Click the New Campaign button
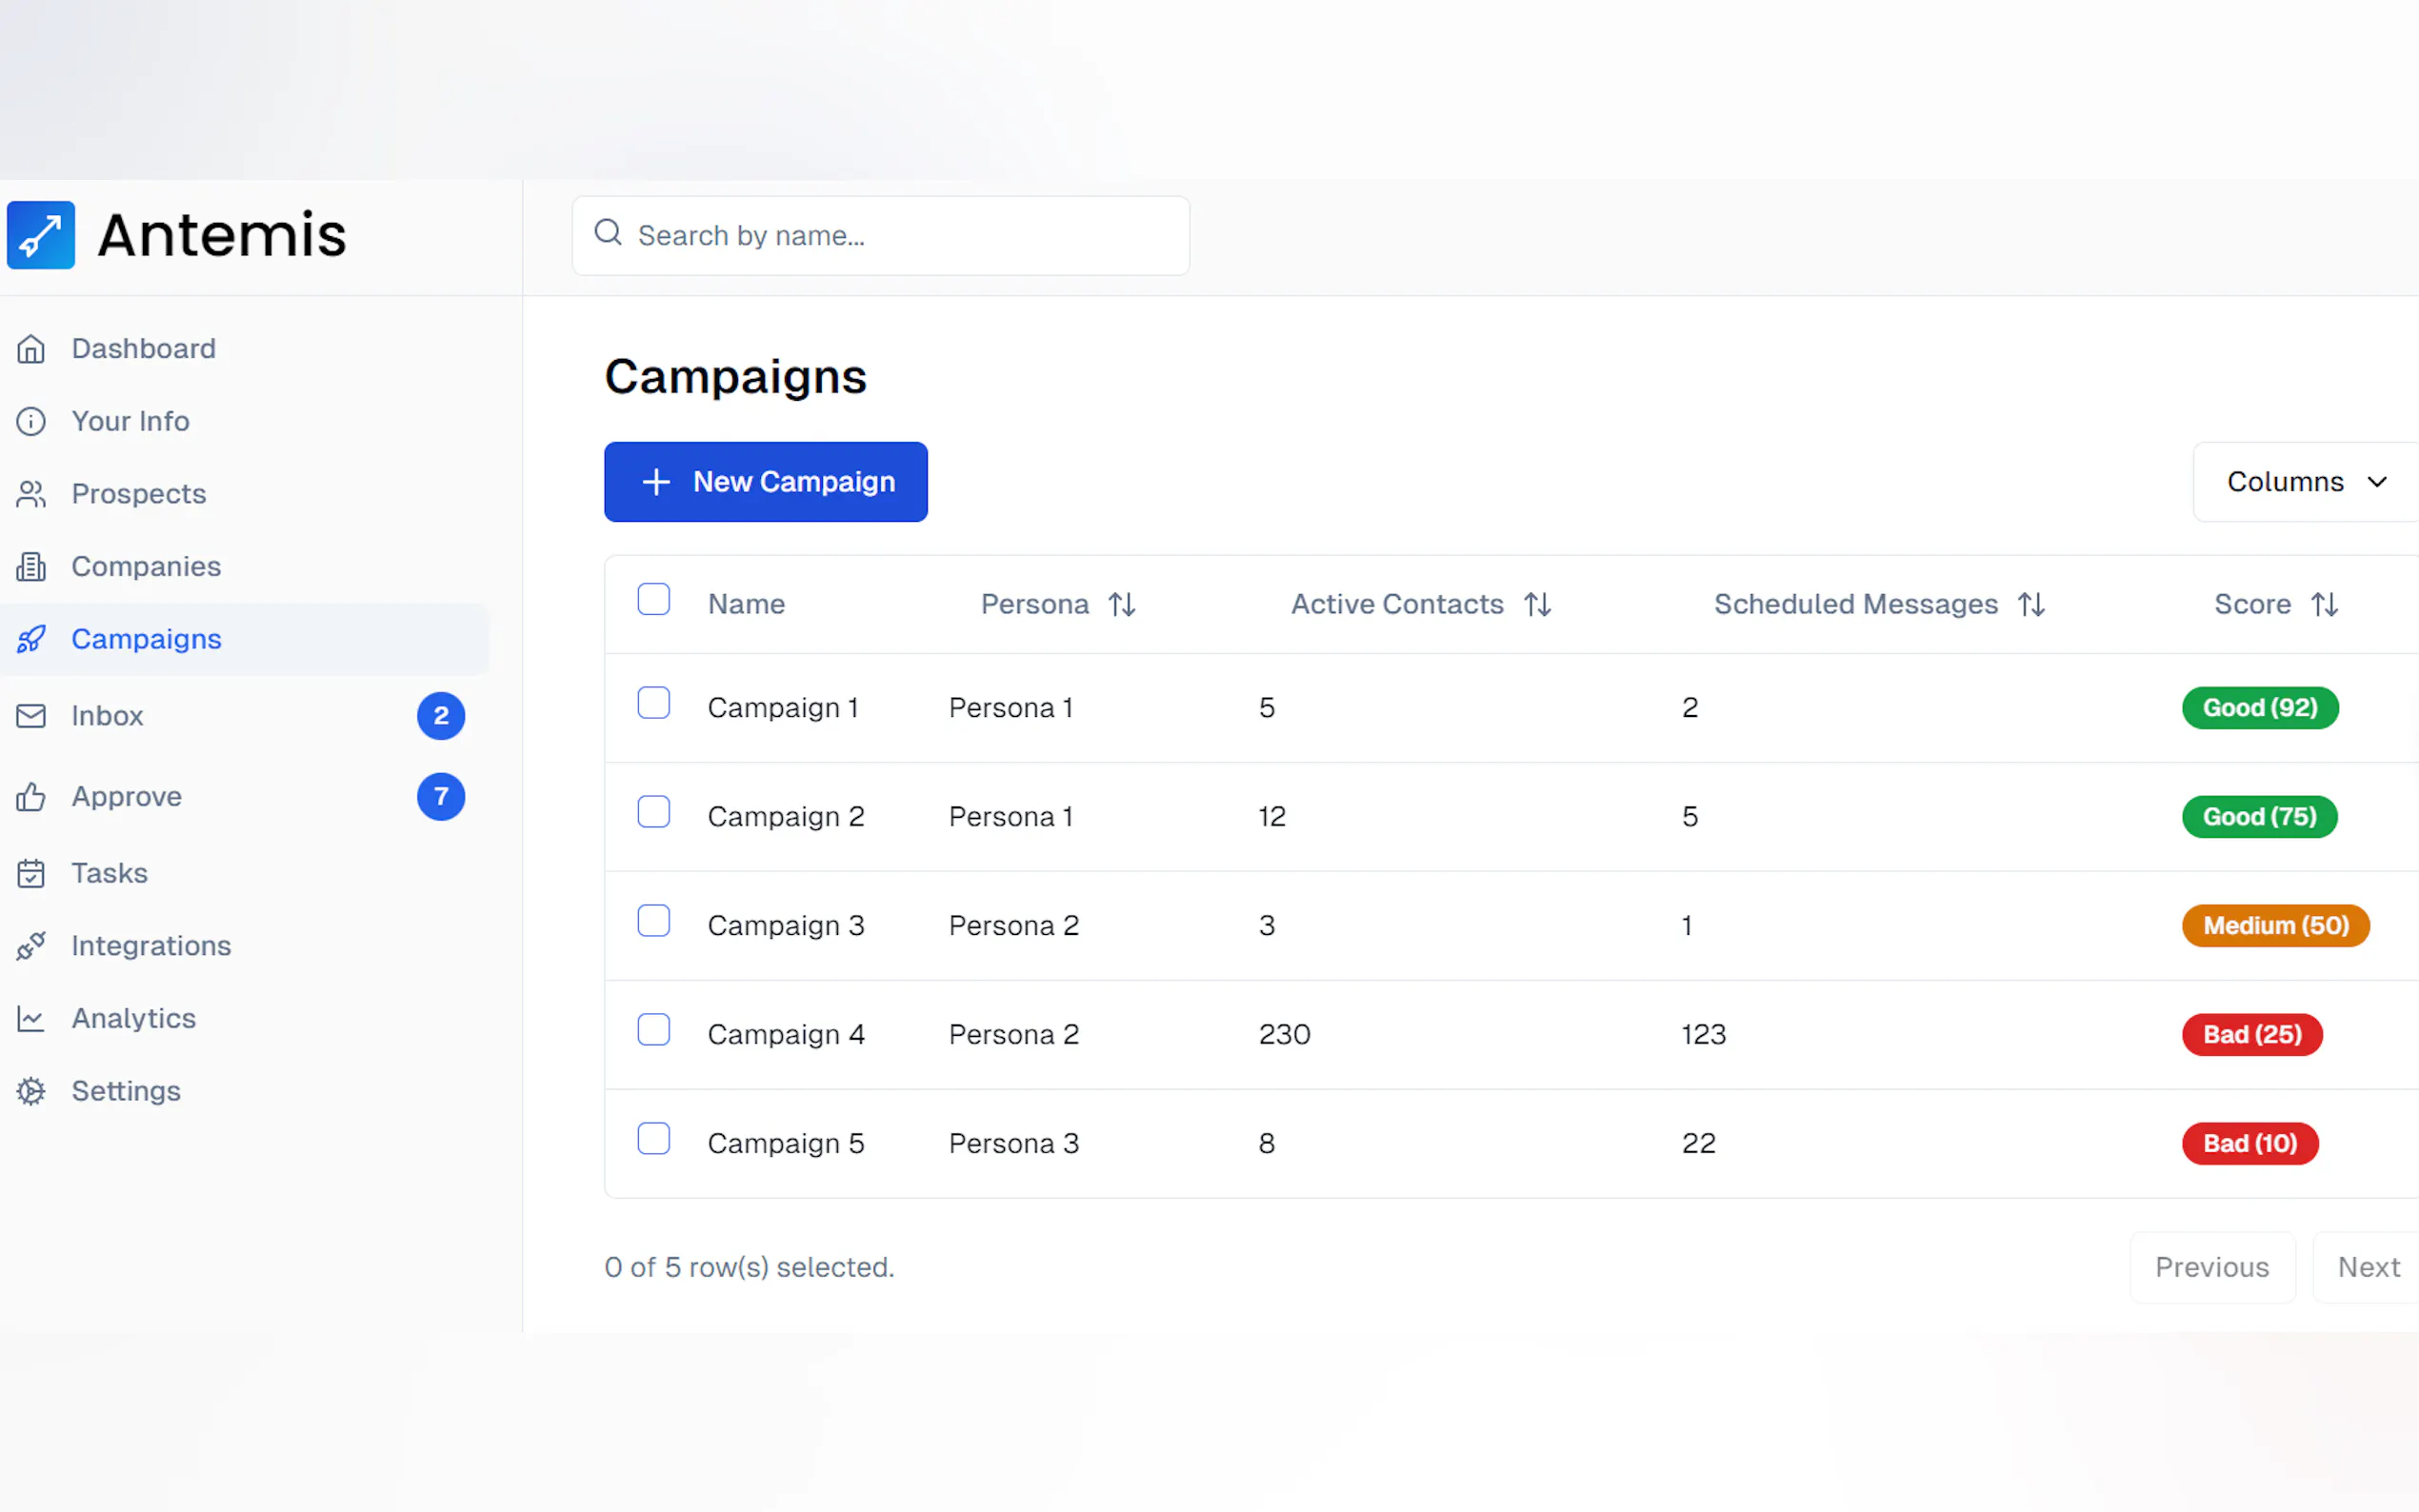2419x1512 pixels. 765,482
